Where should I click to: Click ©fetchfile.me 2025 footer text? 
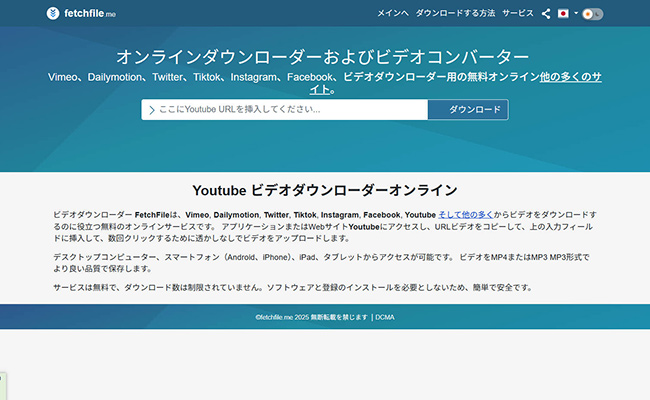[282, 317]
